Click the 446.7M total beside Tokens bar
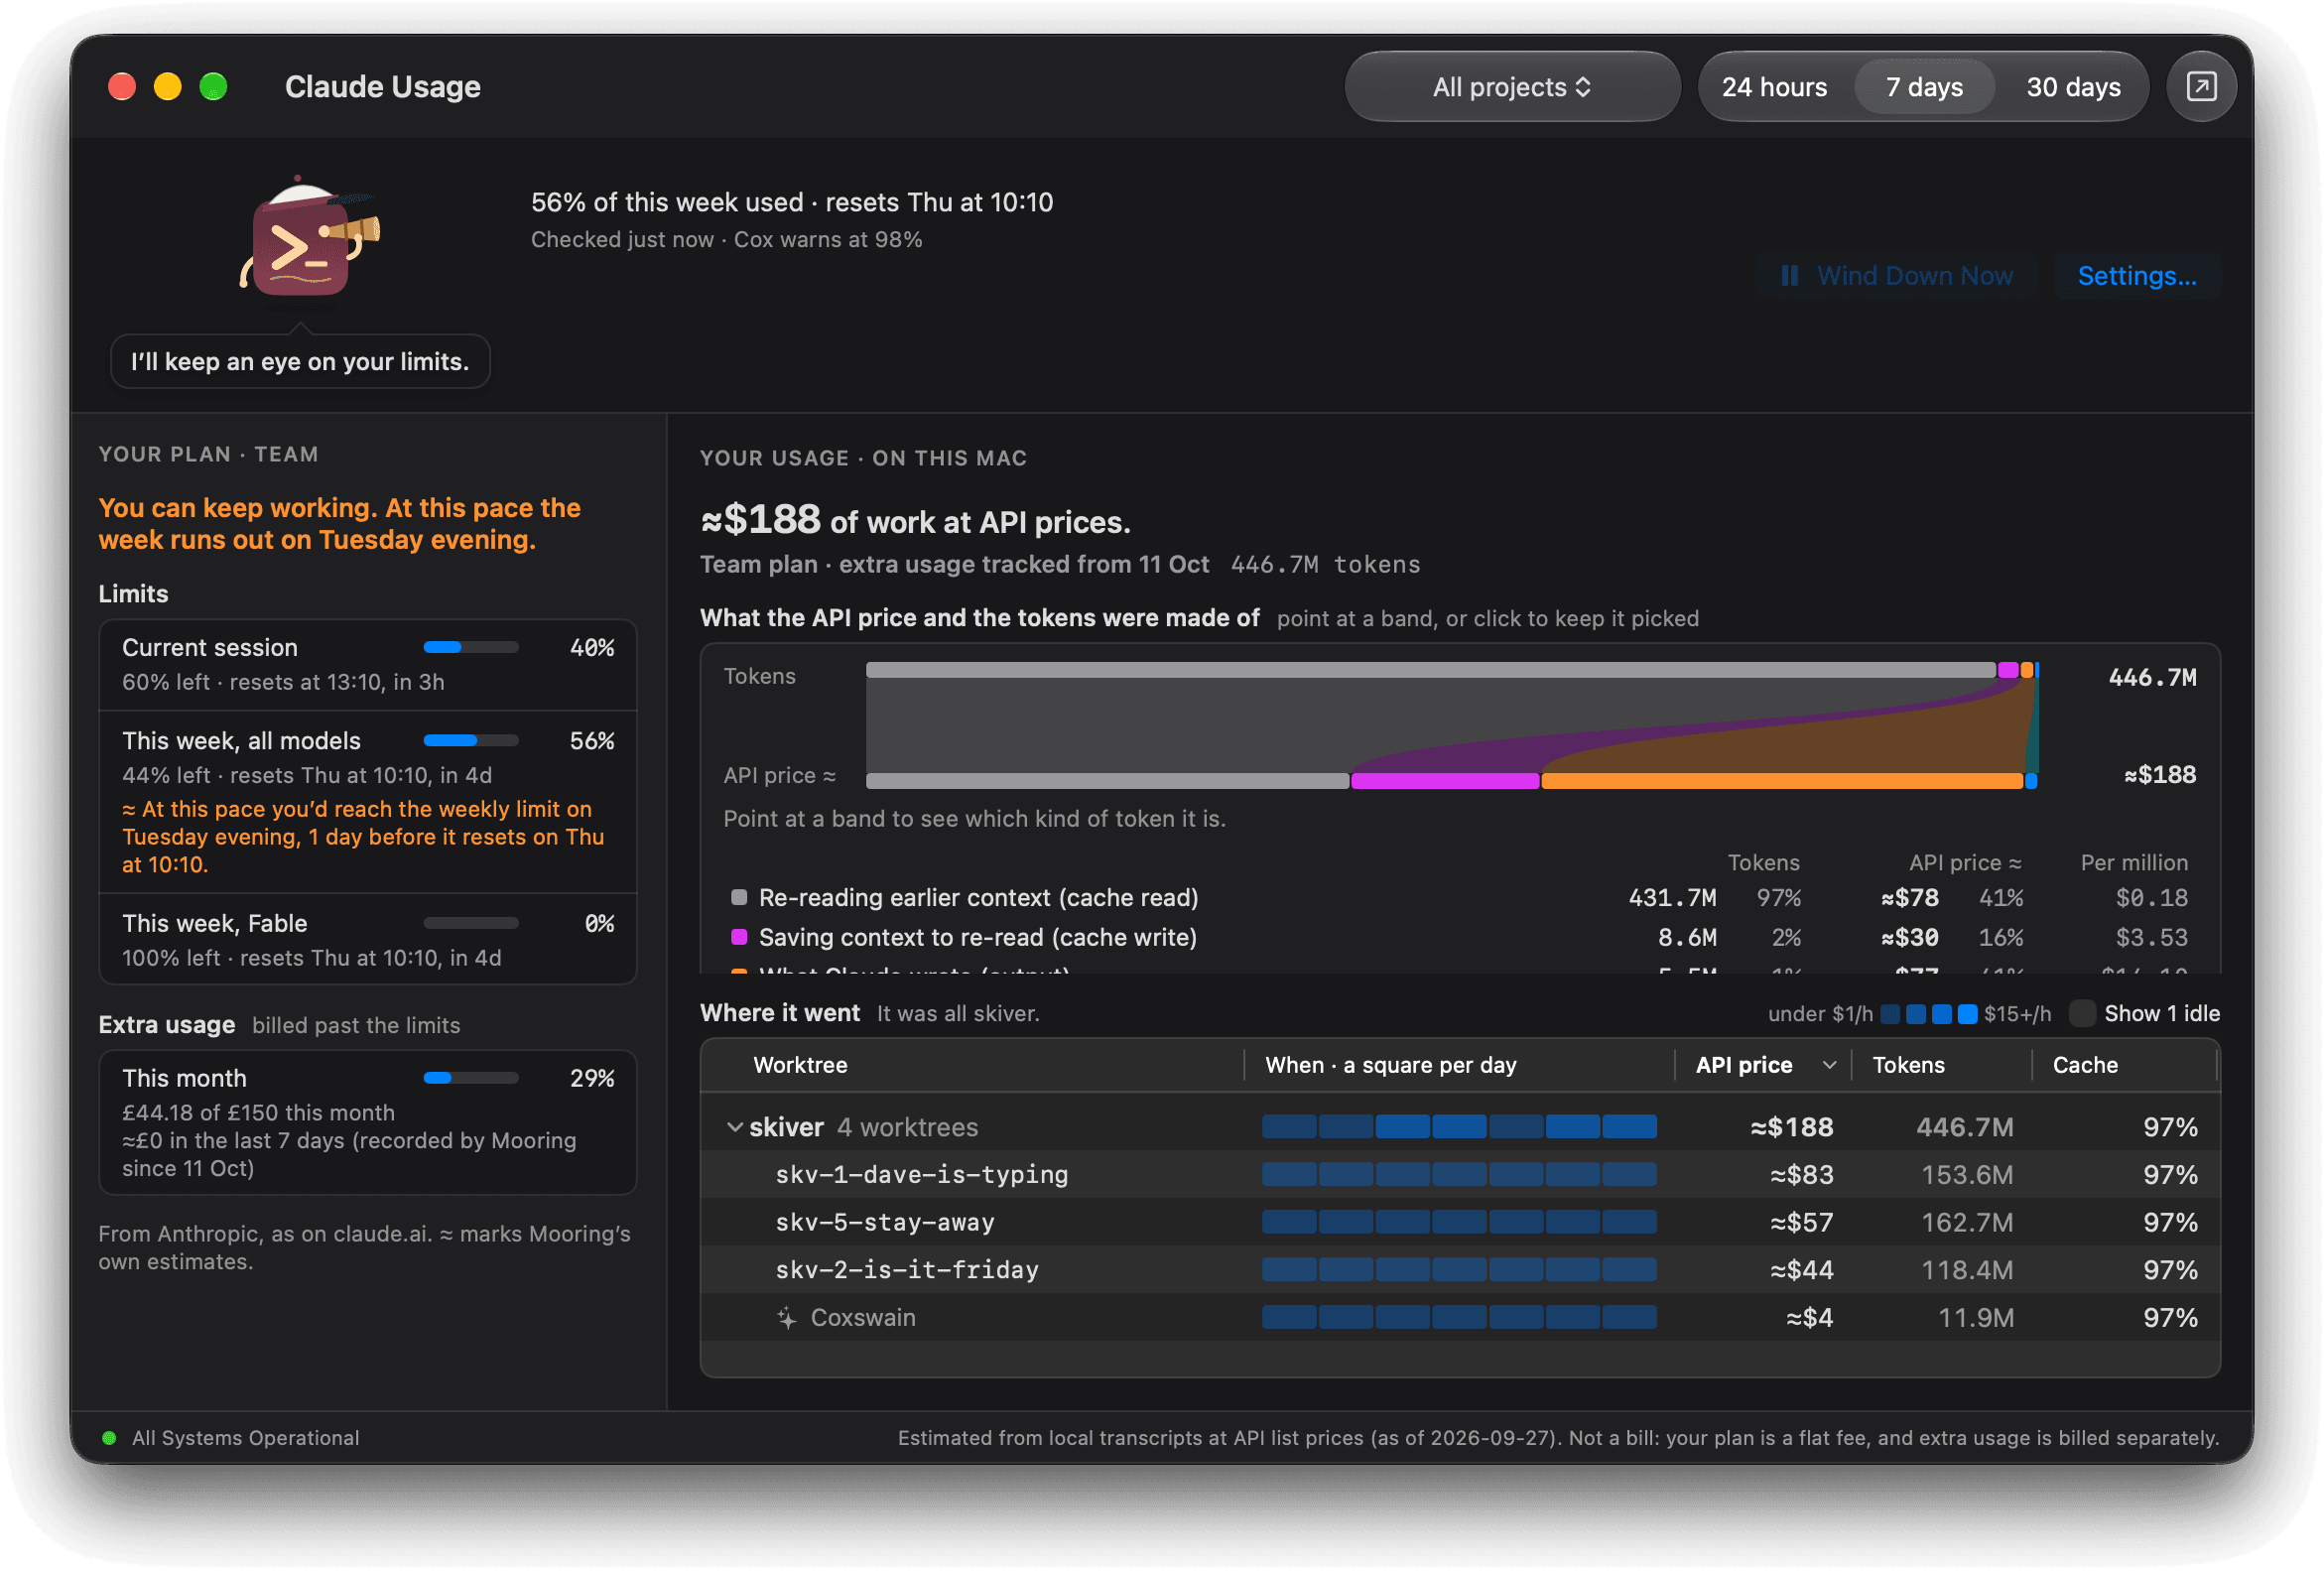 pyautogui.click(x=2152, y=678)
